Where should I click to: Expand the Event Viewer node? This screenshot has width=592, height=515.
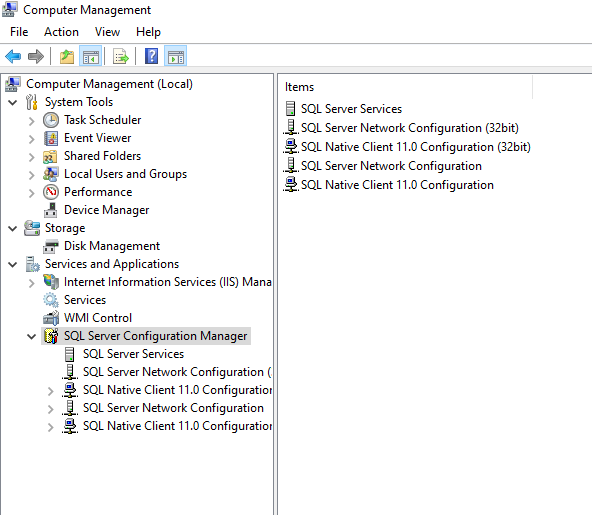tap(32, 139)
